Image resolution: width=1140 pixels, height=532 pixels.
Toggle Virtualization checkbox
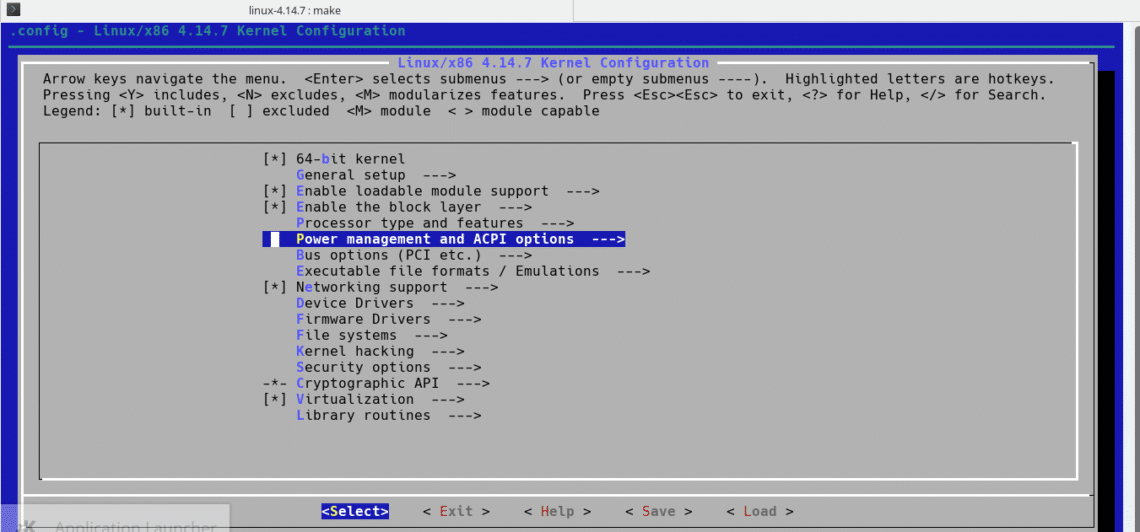(275, 400)
